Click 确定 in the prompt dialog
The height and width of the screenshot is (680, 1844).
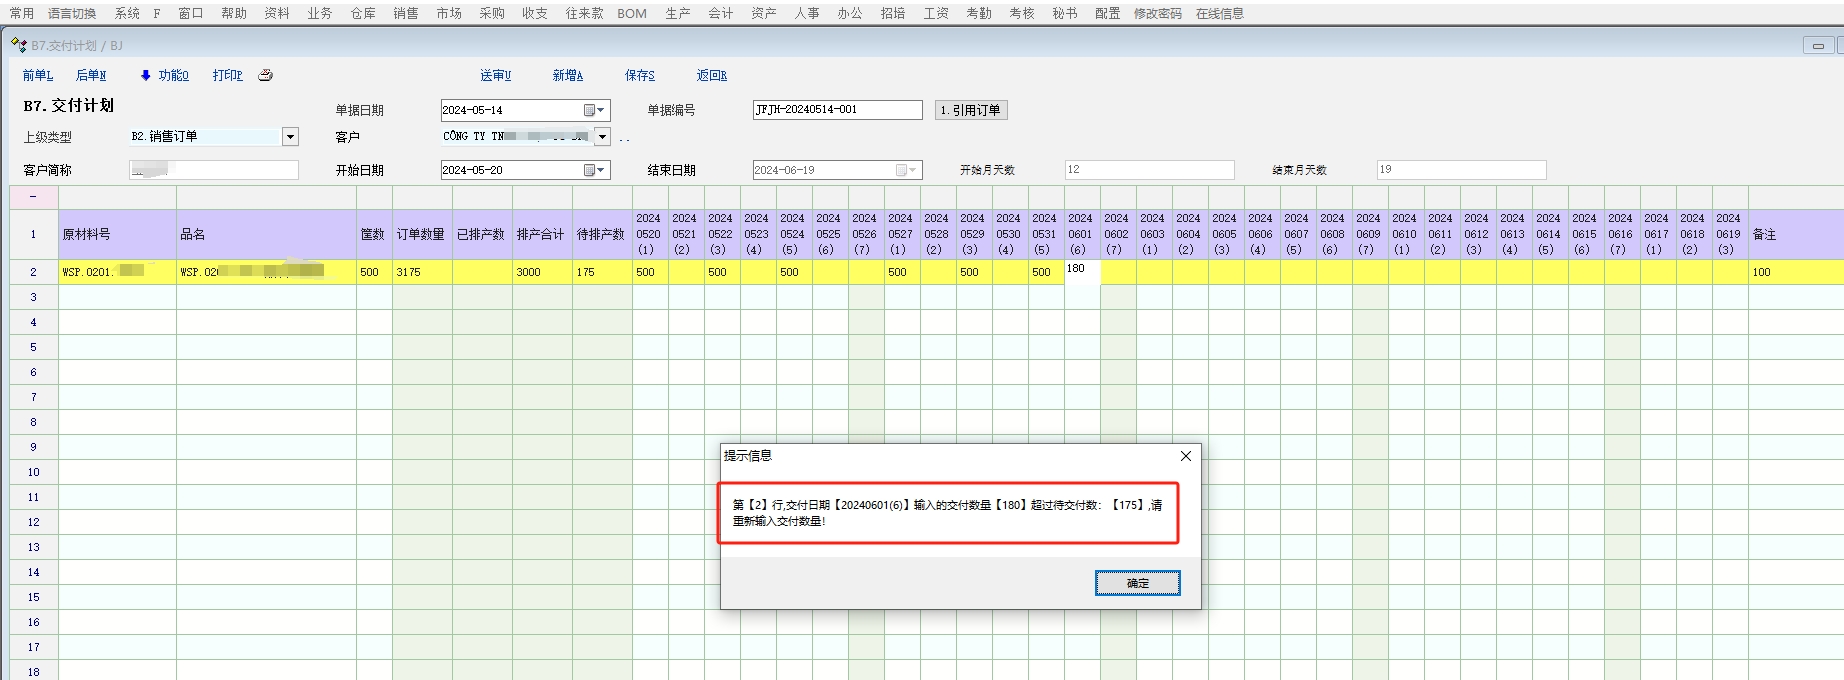click(x=1137, y=583)
